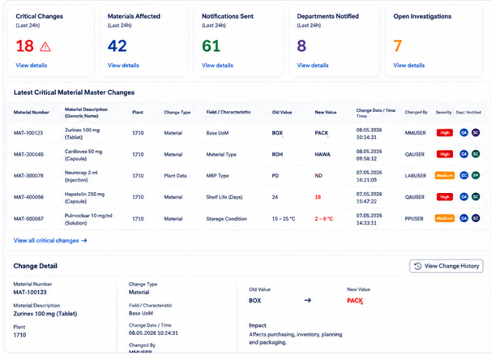Follow the View all critical changes link
Screen dimensions: 492x360
tap(50, 240)
